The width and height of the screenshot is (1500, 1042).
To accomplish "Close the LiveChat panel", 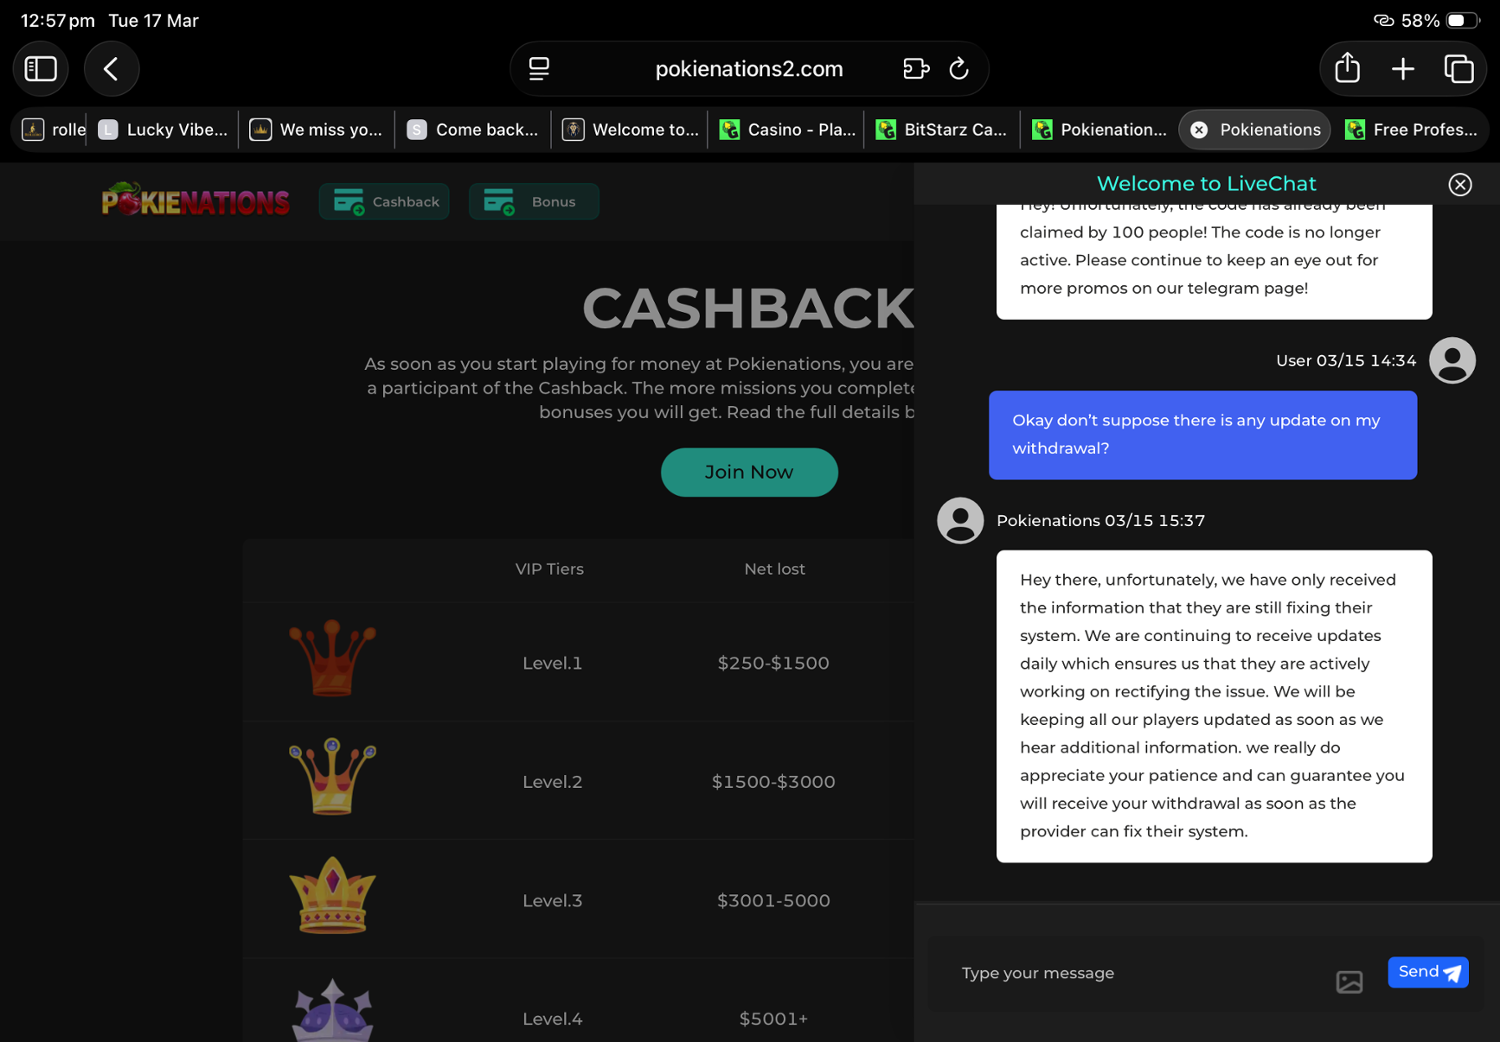I will pyautogui.click(x=1460, y=184).
